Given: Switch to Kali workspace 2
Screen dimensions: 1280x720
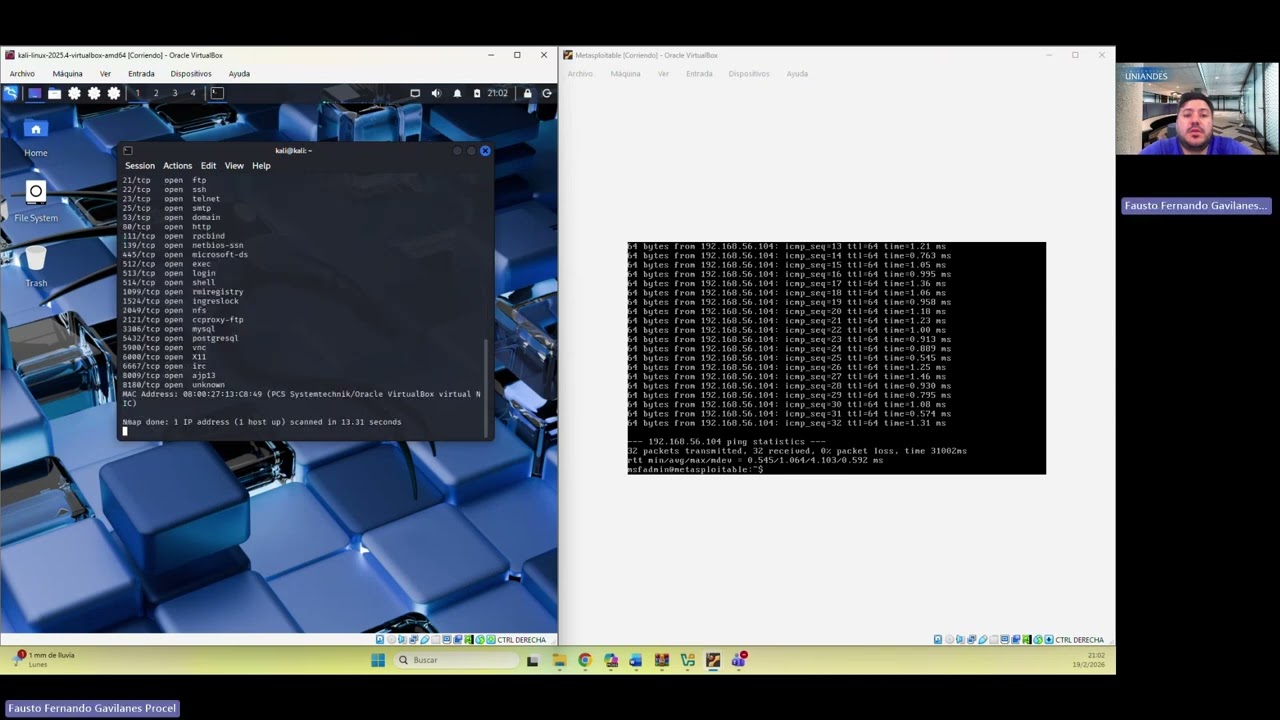Looking at the screenshot, I should [156, 93].
